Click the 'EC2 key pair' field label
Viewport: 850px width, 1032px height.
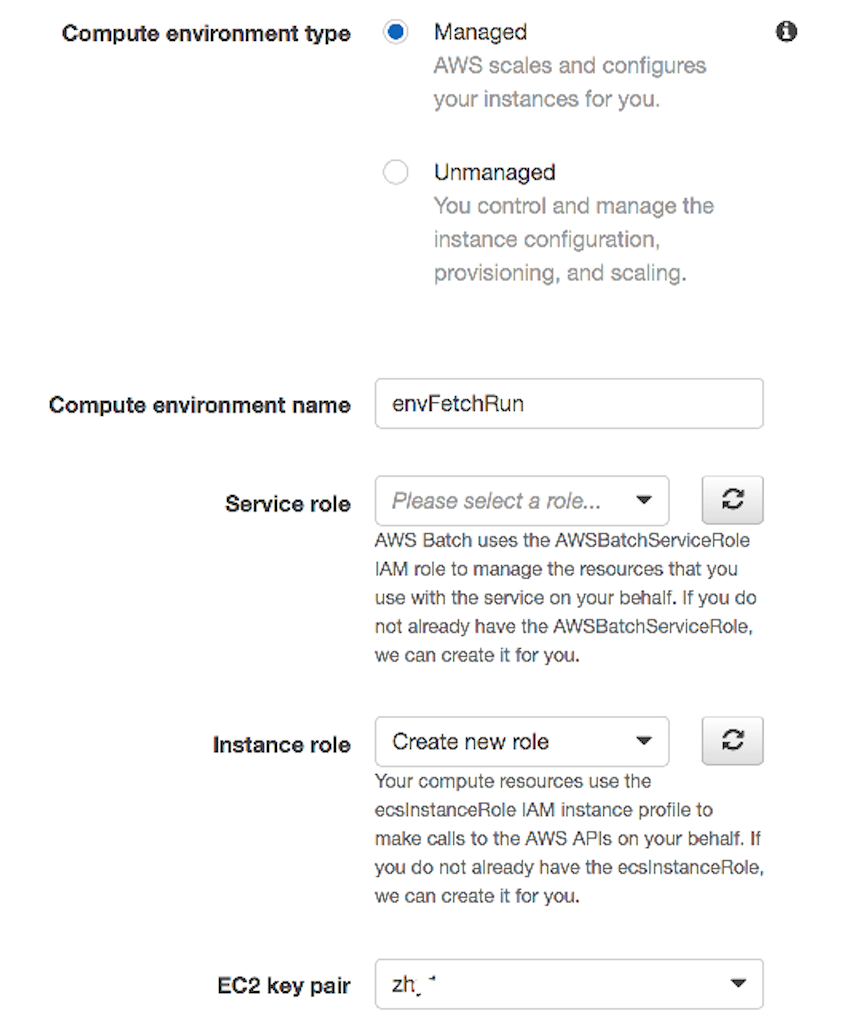(x=284, y=985)
